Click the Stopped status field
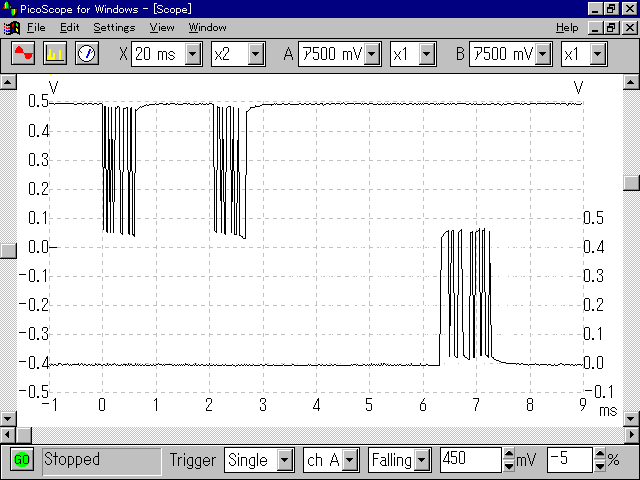 [102, 460]
